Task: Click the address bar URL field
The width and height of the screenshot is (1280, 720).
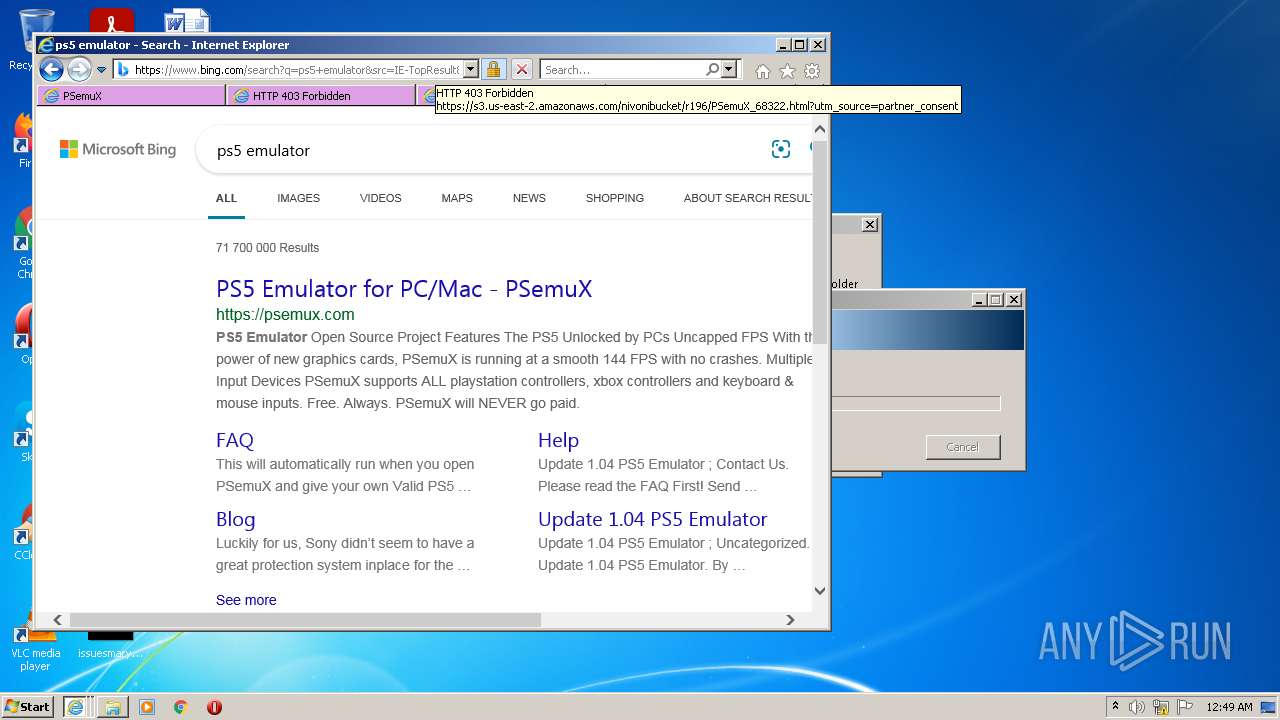Action: coord(296,70)
